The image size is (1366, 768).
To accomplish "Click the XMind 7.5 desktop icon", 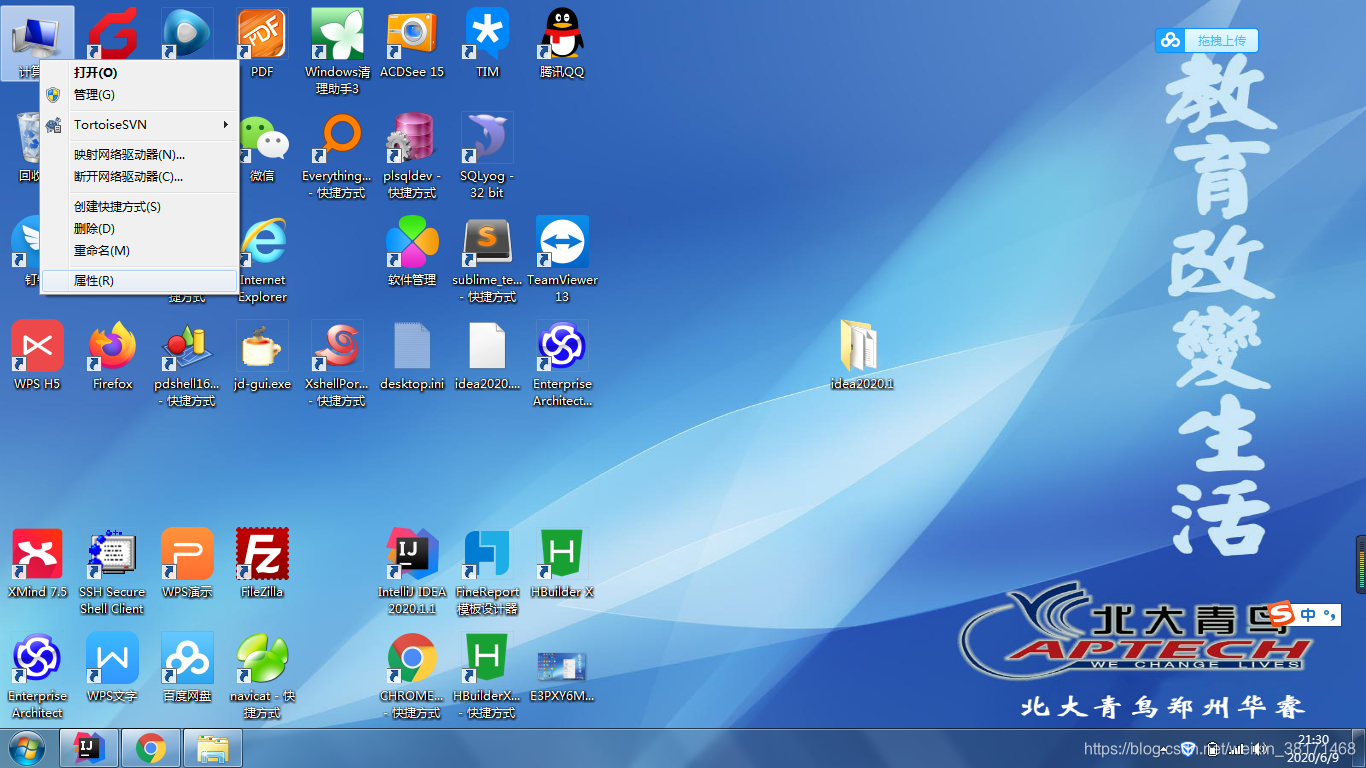I will 37,555.
